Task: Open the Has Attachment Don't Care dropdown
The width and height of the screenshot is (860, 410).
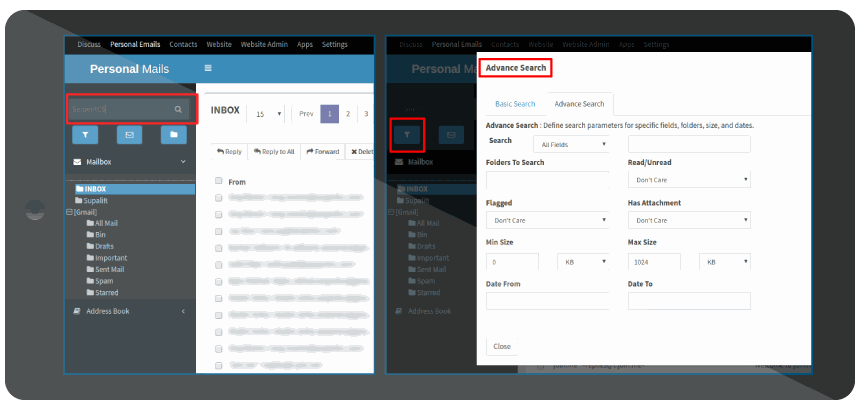Action: point(689,220)
